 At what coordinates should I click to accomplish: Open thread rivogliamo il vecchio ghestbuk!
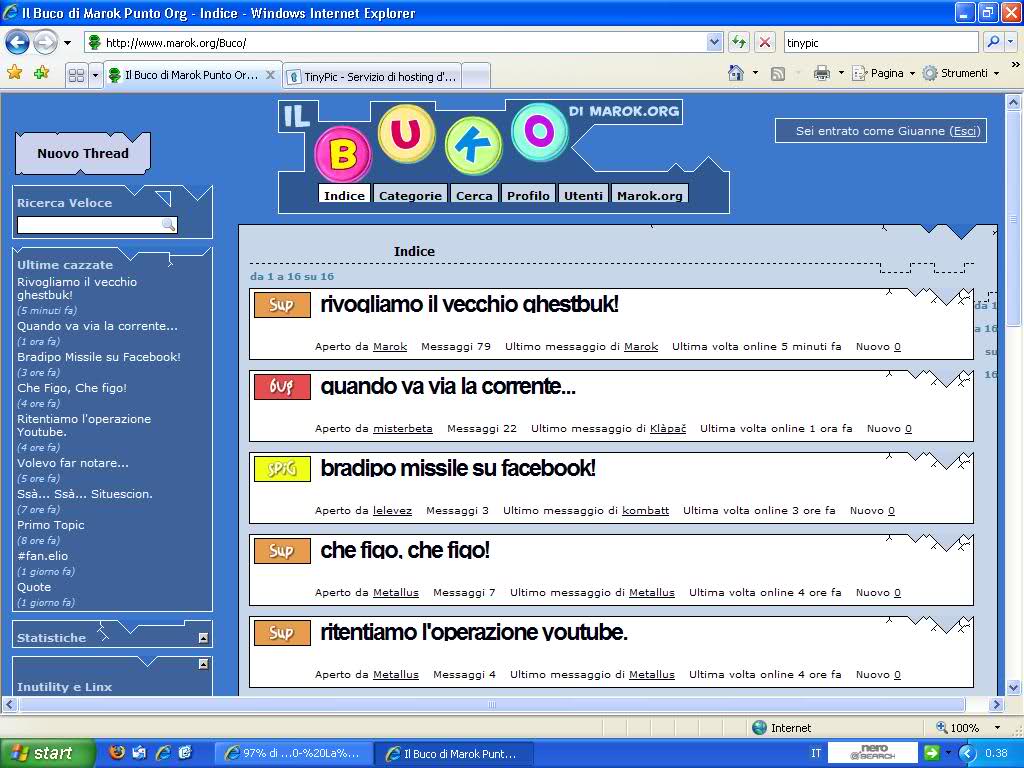(470, 304)
